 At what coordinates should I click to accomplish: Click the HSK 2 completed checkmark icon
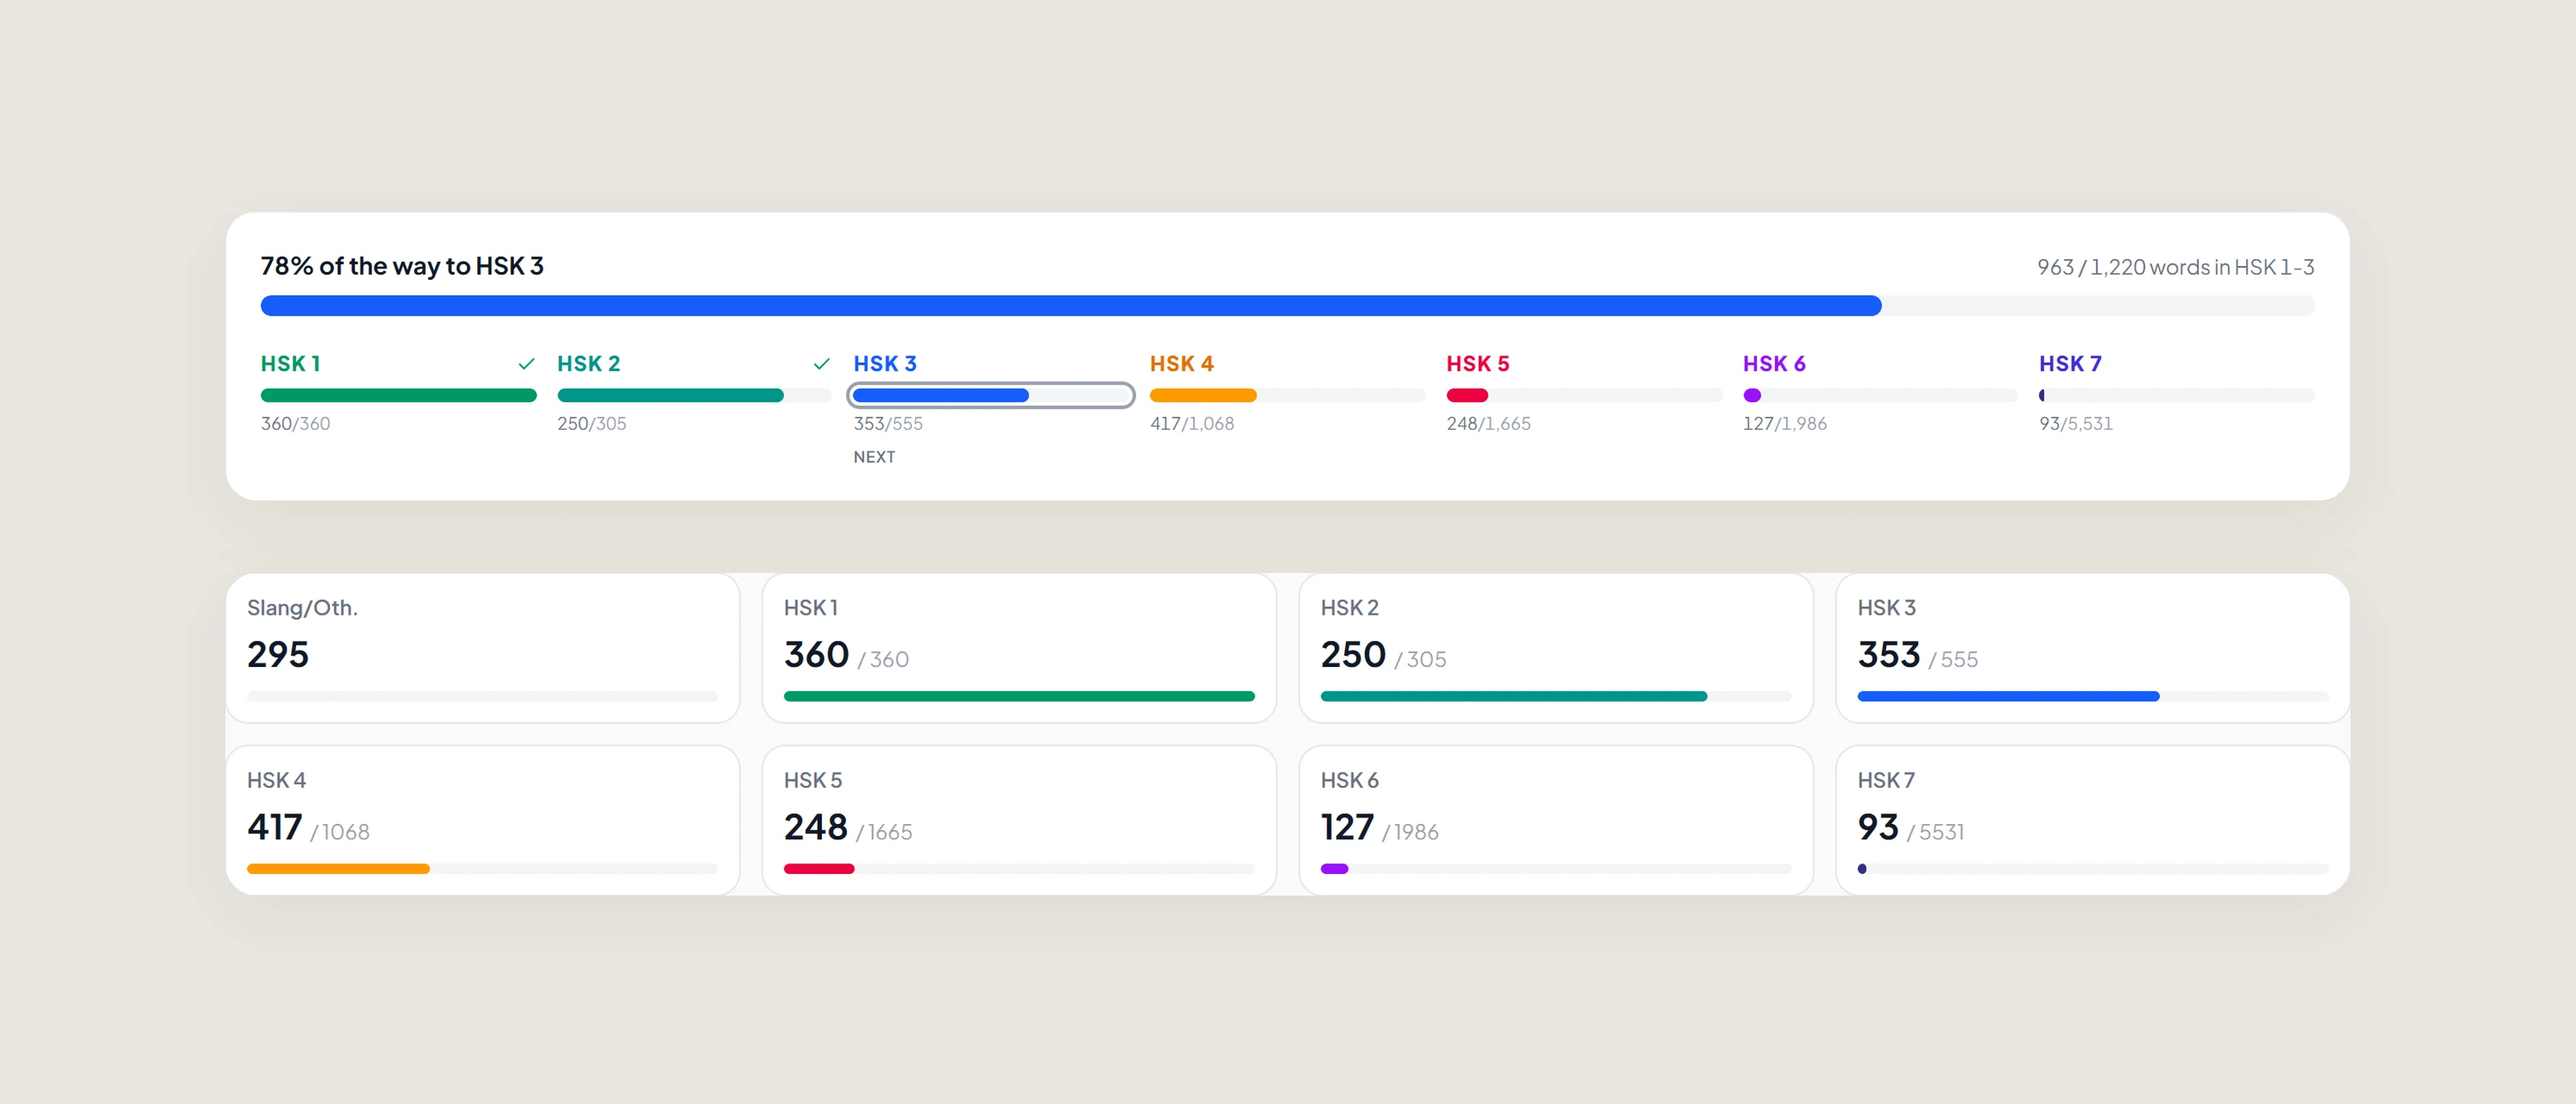point(822,364)
